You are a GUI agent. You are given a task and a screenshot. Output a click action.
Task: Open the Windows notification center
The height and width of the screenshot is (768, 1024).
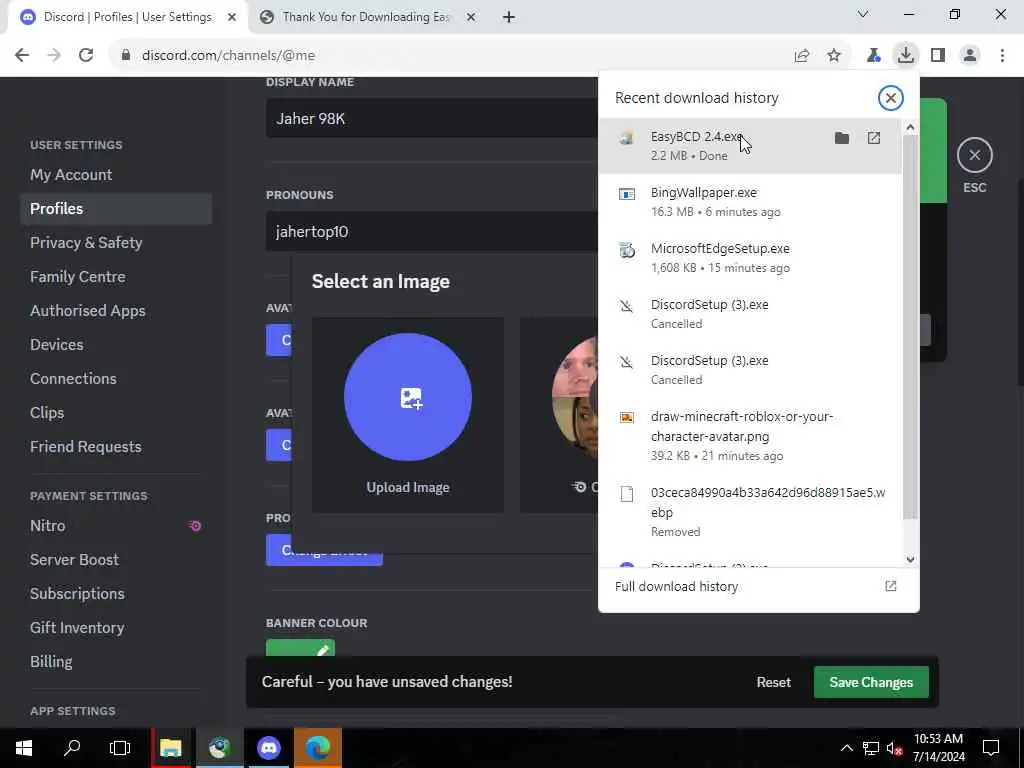[991, 748]
